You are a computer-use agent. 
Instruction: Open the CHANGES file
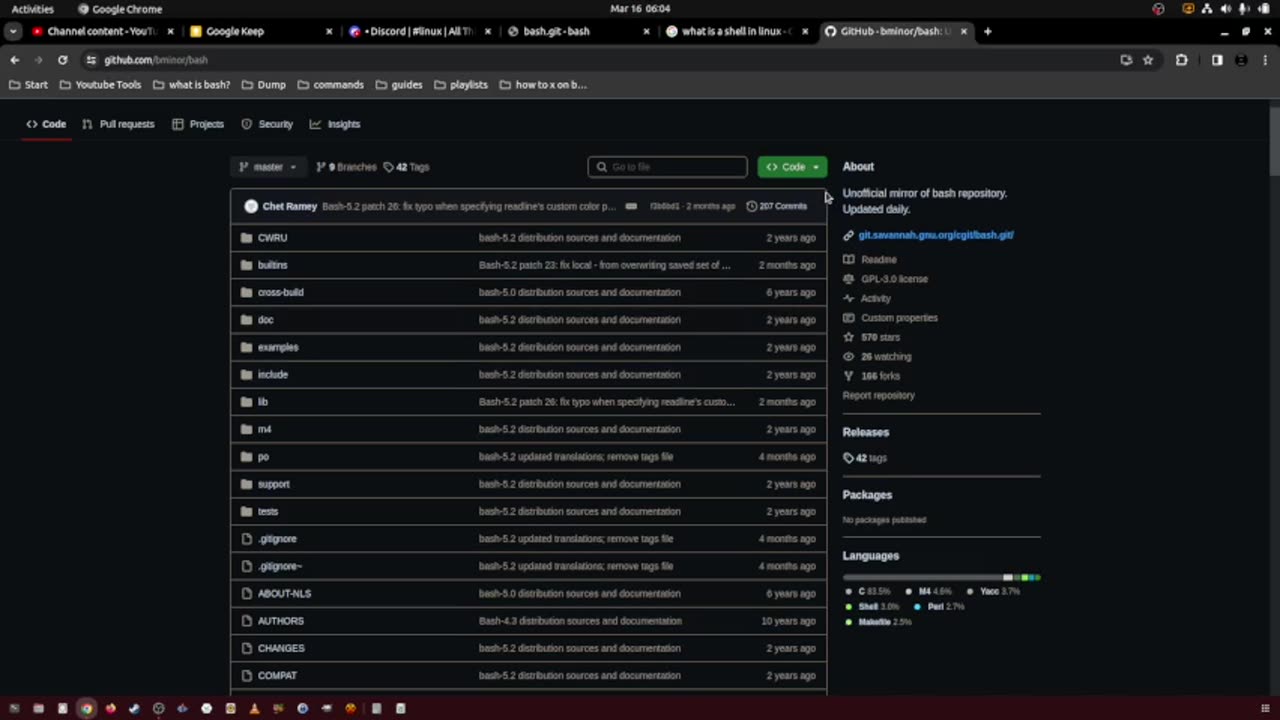(x=281, y=648)
